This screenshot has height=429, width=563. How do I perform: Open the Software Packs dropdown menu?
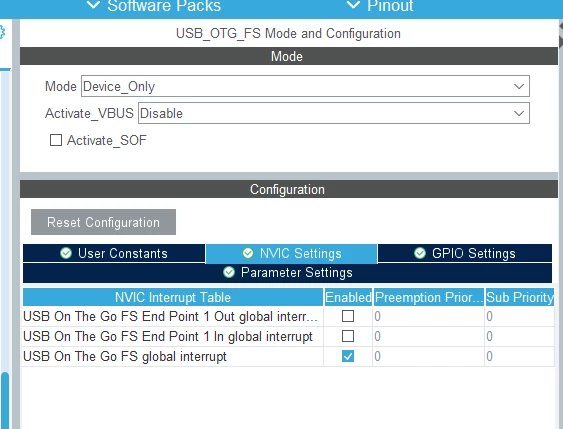point(154,6)
